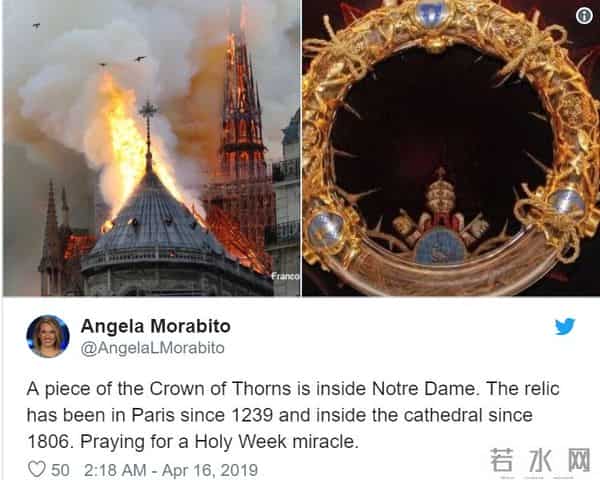Open the @AngelaLMorabito handle link
The width and height of the screenshot is (600, 480).
153,348
